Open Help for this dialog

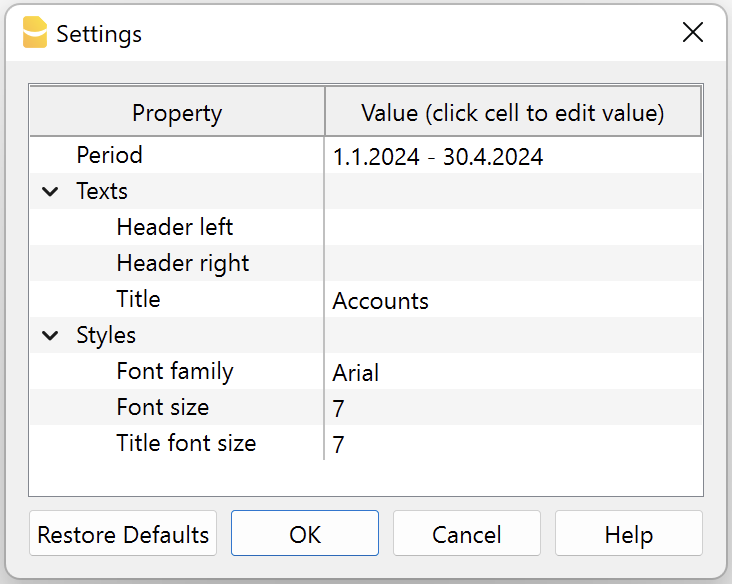point(628,534)
